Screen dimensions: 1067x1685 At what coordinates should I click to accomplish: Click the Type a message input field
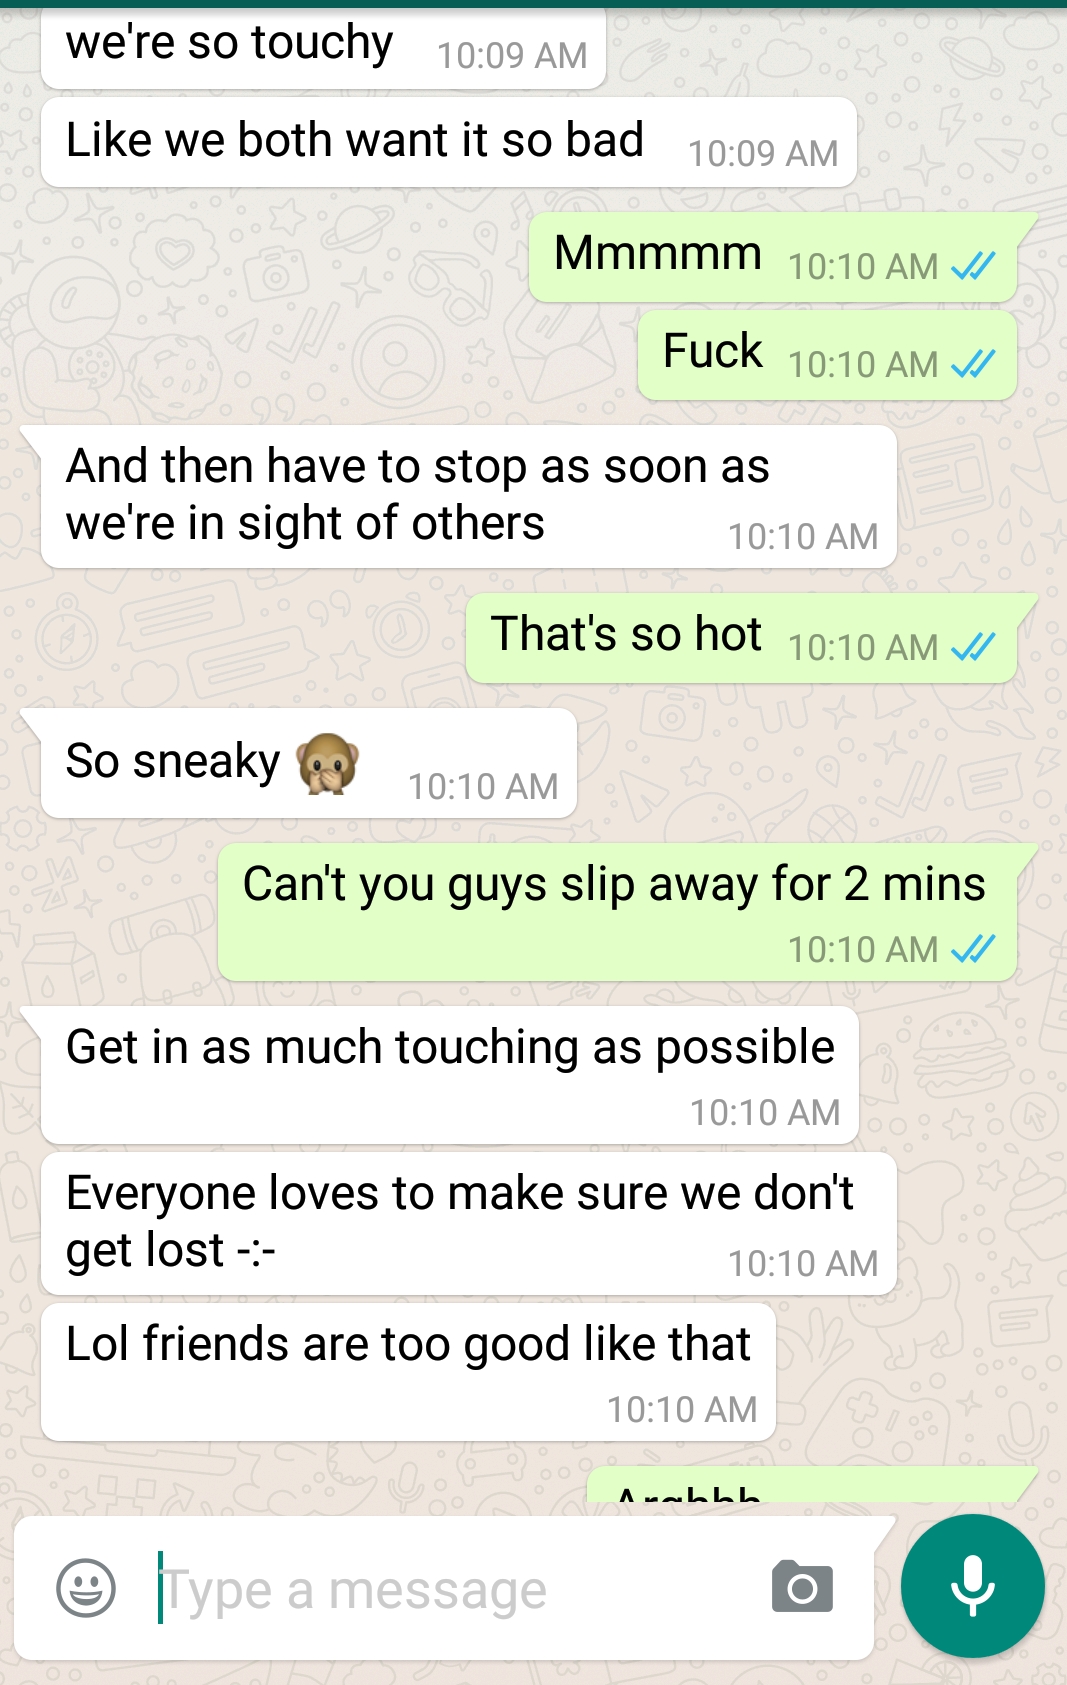450,1588
